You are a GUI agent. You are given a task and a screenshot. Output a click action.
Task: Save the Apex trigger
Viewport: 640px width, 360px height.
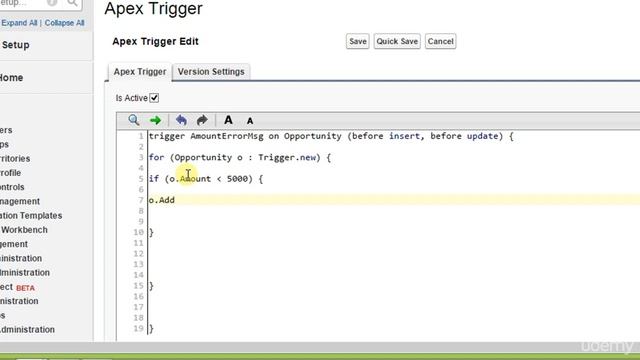[x=358, y=41]
